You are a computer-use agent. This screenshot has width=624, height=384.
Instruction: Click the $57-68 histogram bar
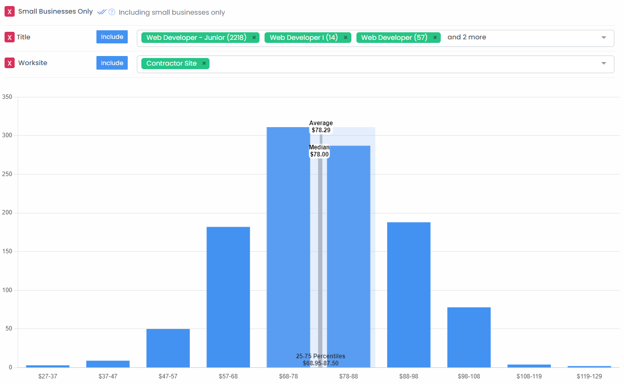228,297
